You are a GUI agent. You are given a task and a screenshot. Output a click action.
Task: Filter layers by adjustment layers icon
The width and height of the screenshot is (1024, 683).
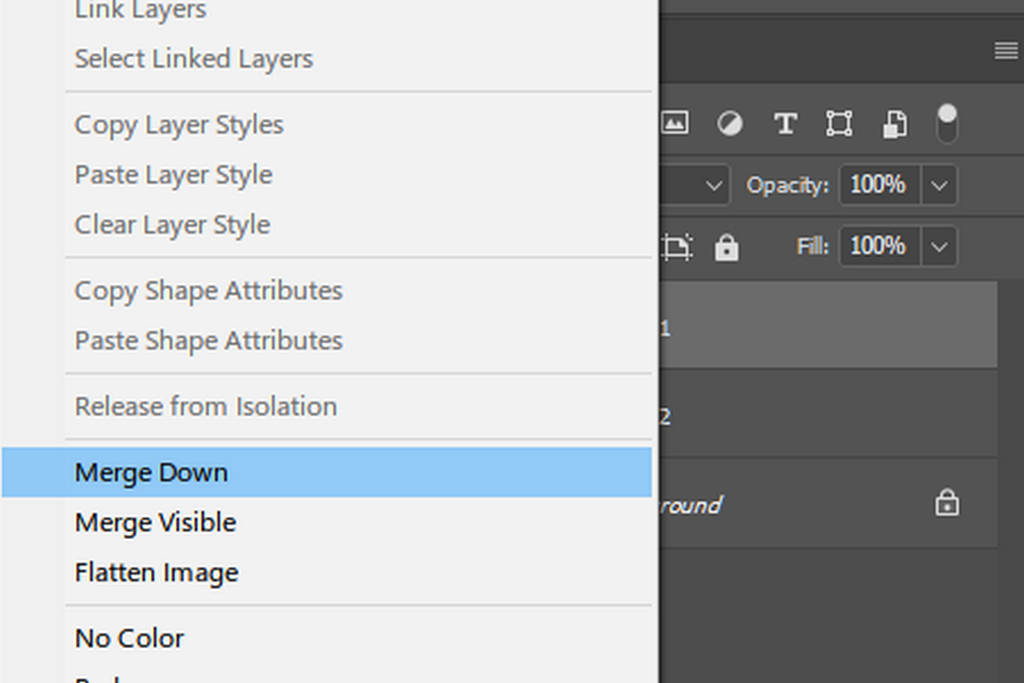tap(730, 124)
